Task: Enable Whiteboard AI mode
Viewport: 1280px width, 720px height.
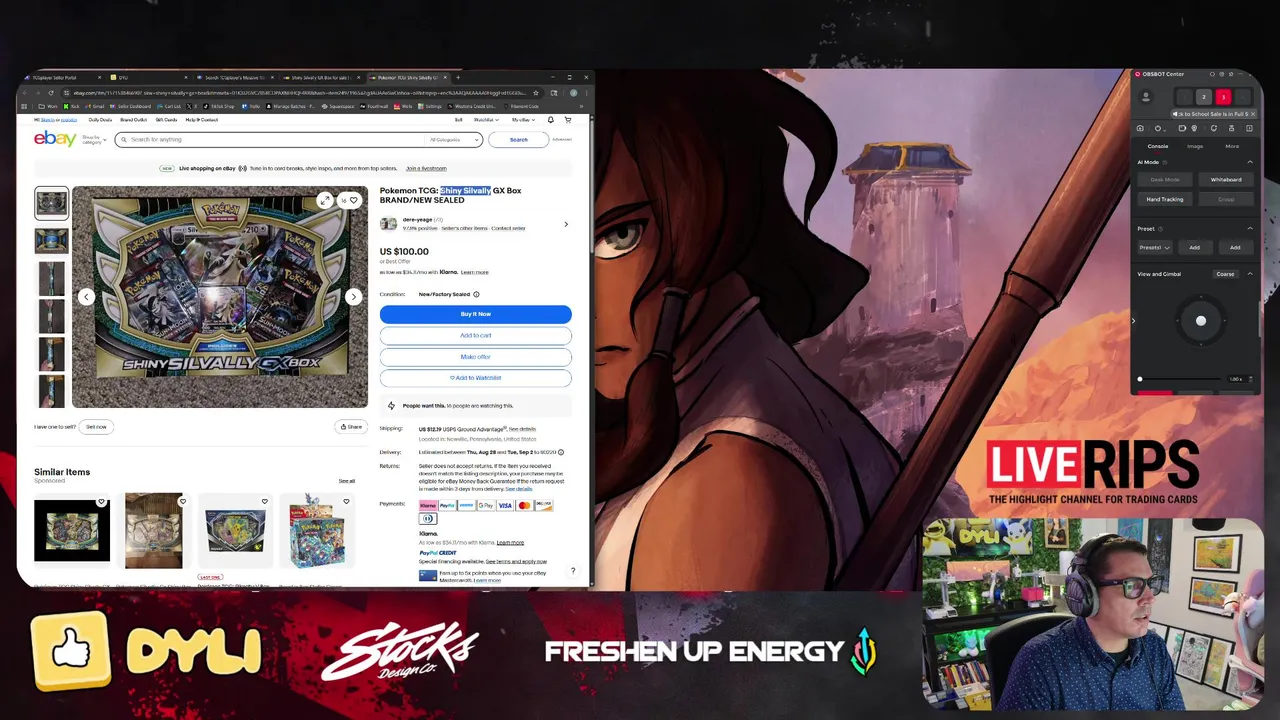Action: [1226, 180]
